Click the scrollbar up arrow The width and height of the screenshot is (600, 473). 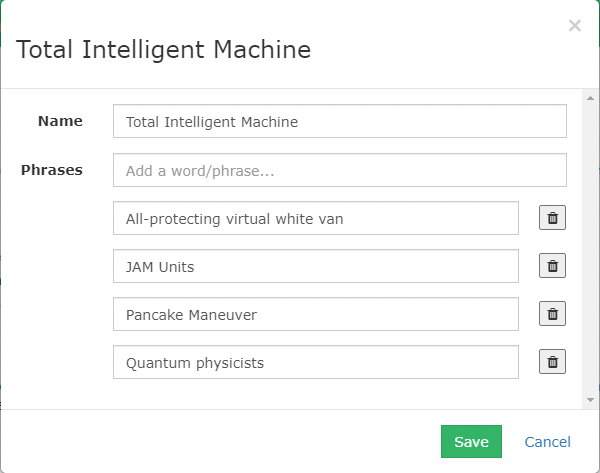coord(590,98)
